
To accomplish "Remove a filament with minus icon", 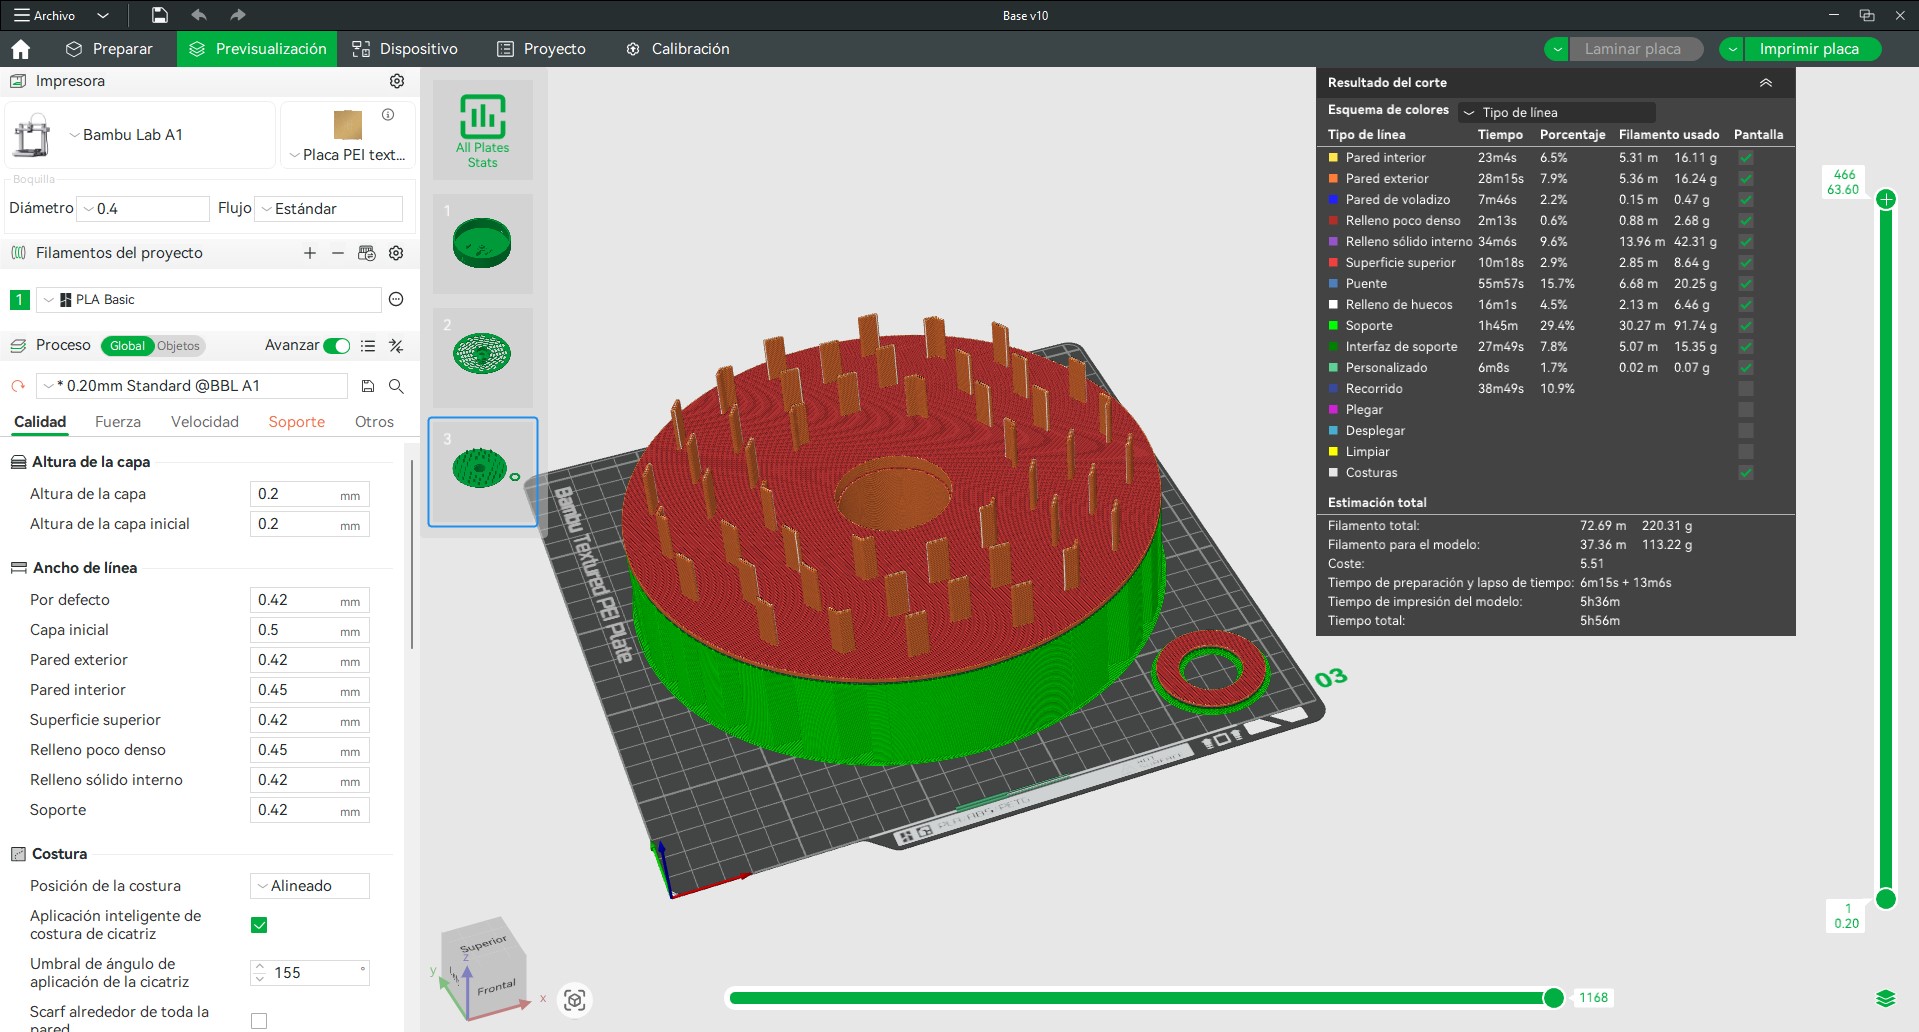I will [338, 253].
